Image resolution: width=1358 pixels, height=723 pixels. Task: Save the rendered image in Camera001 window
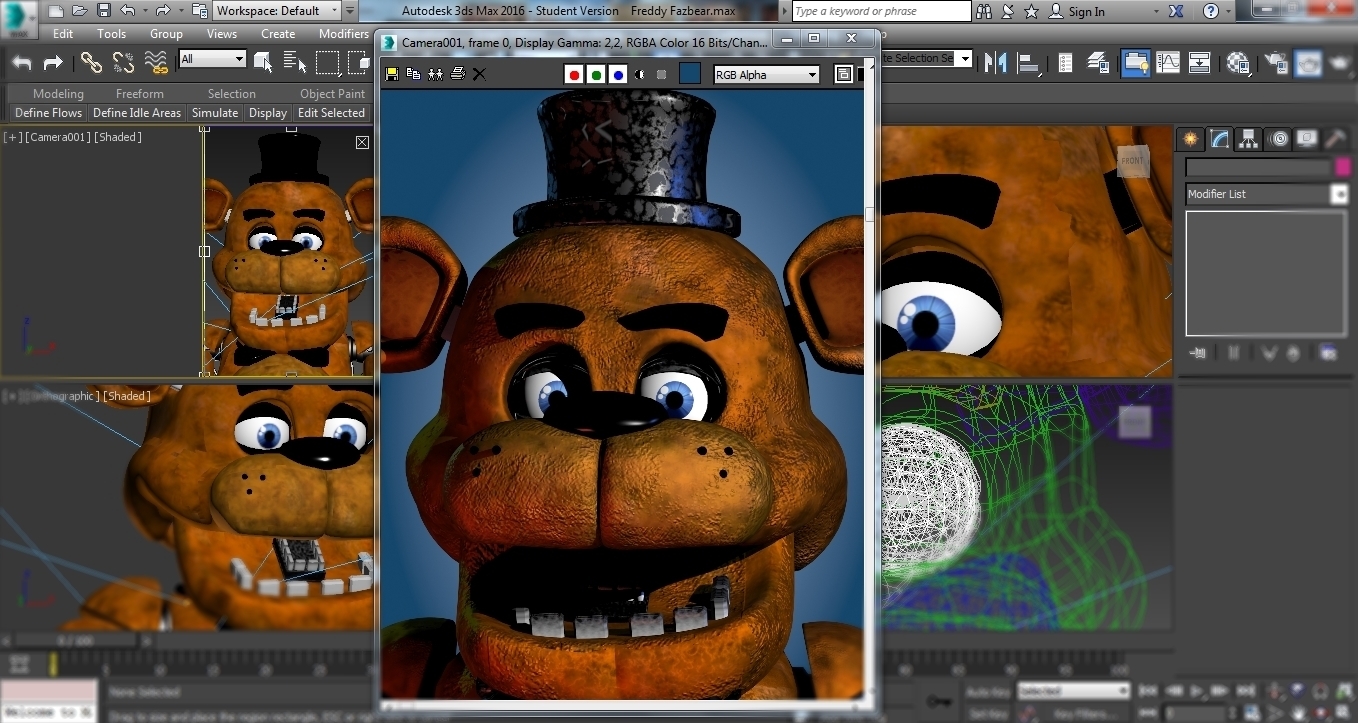[392, 74]
